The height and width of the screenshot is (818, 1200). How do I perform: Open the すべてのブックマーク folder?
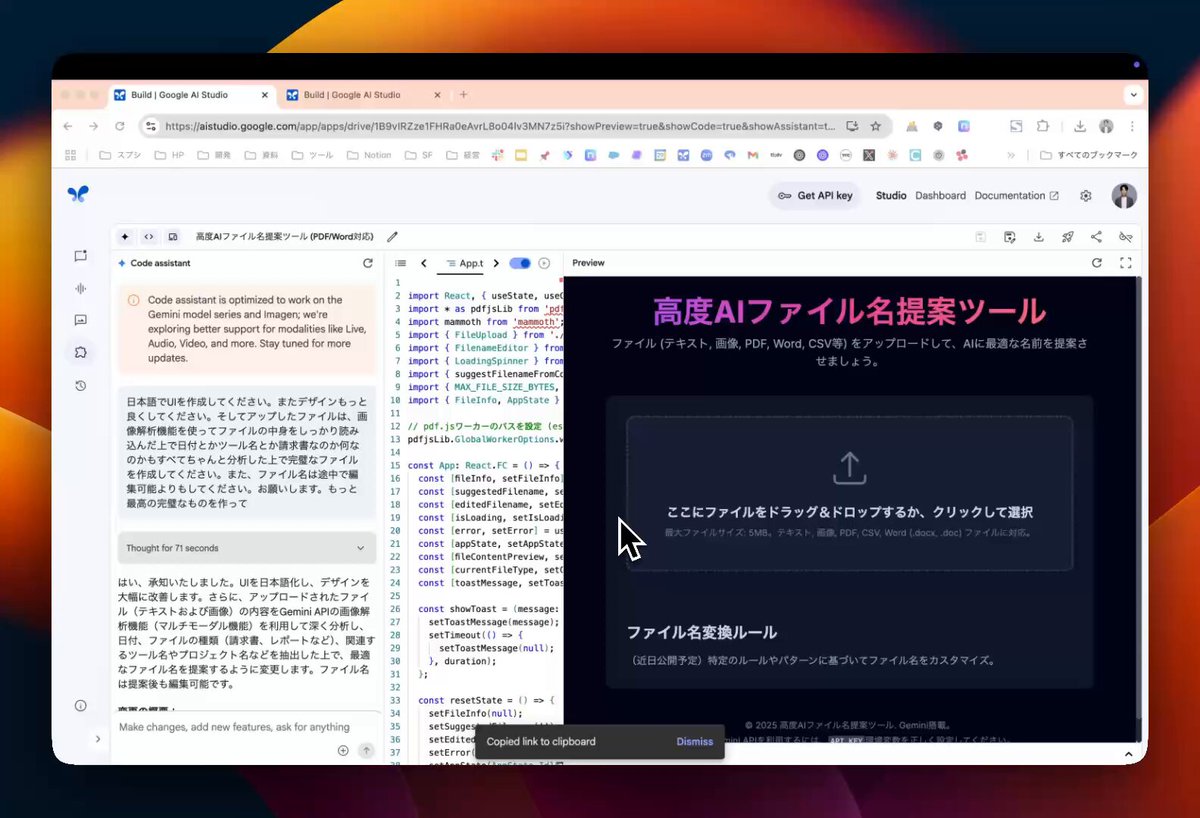(x=1088, y=155)
